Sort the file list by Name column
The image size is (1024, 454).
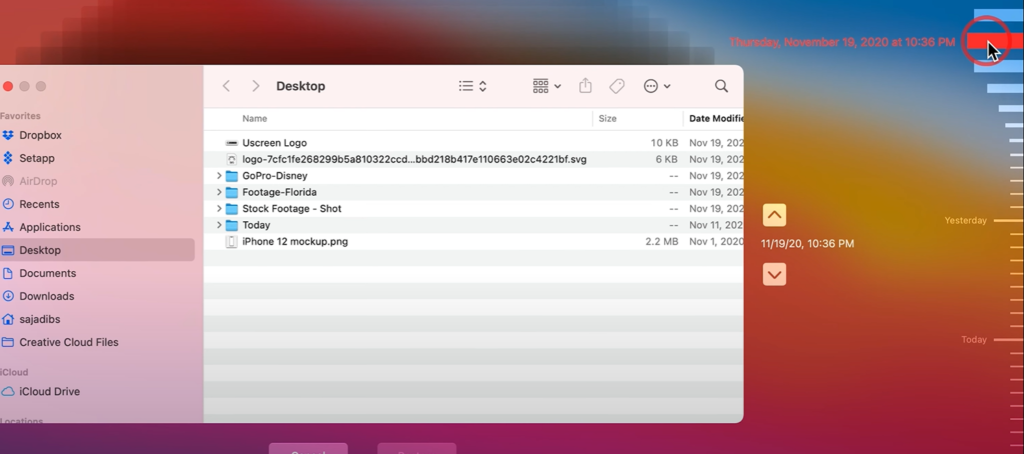255,118
